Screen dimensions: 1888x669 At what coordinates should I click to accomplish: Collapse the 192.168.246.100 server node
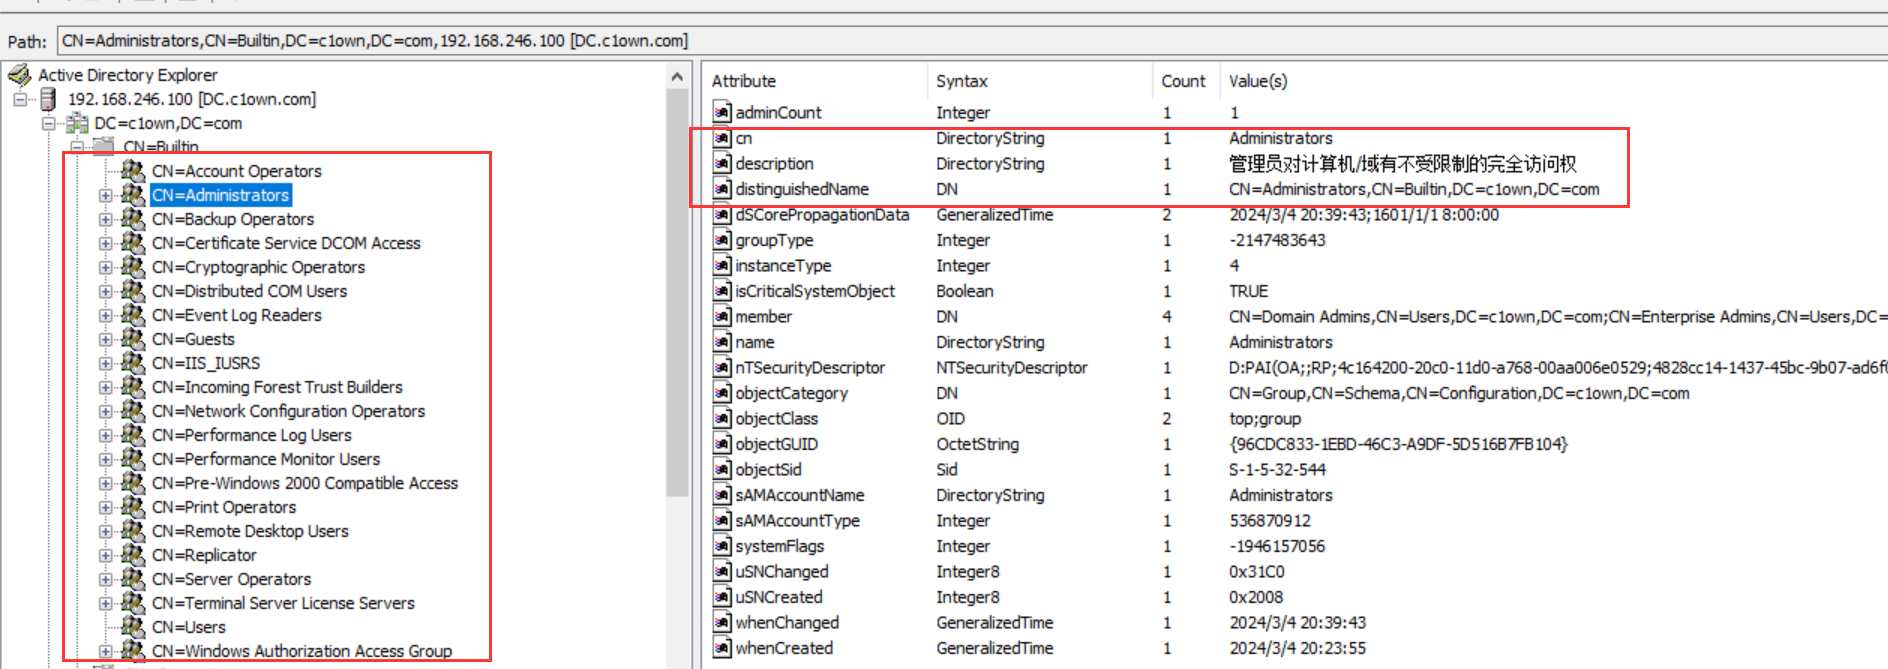20,99
